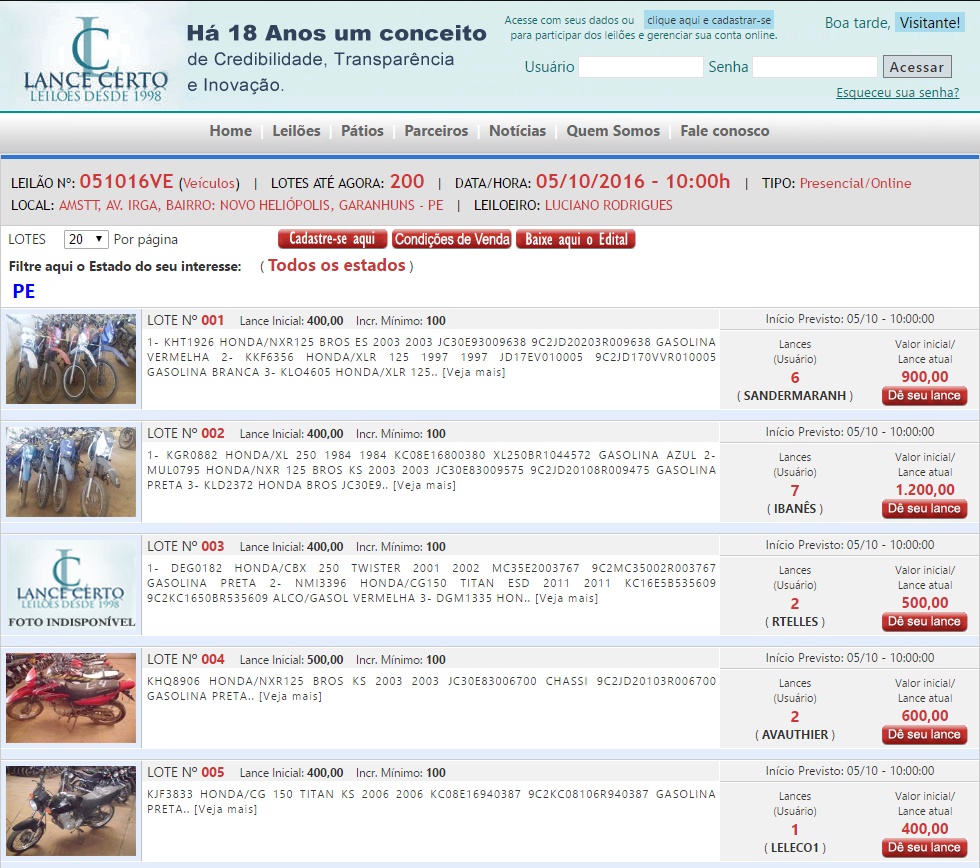Click bidder name LELECO1

point(795,848)
